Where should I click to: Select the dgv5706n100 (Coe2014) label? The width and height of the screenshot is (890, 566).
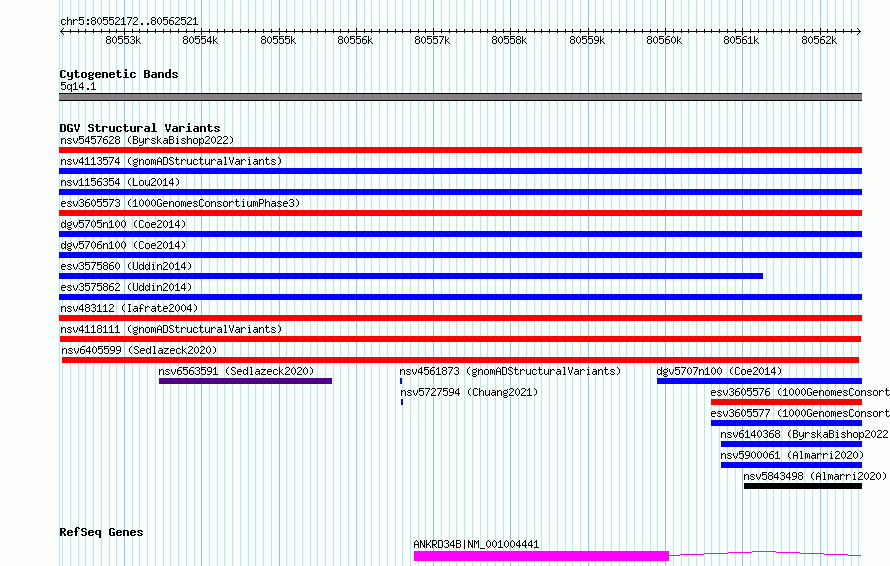[123, 245]
